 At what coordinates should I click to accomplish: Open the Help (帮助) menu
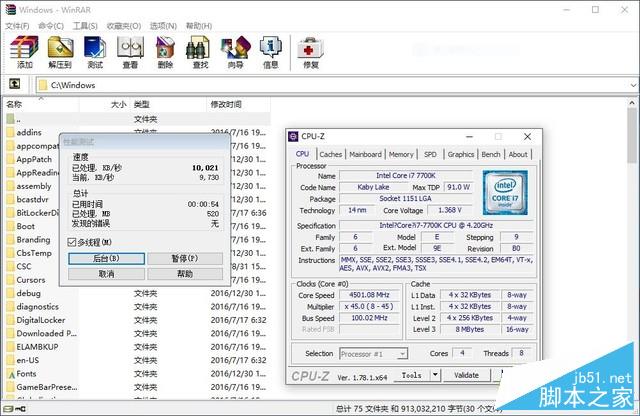[199, 26]
